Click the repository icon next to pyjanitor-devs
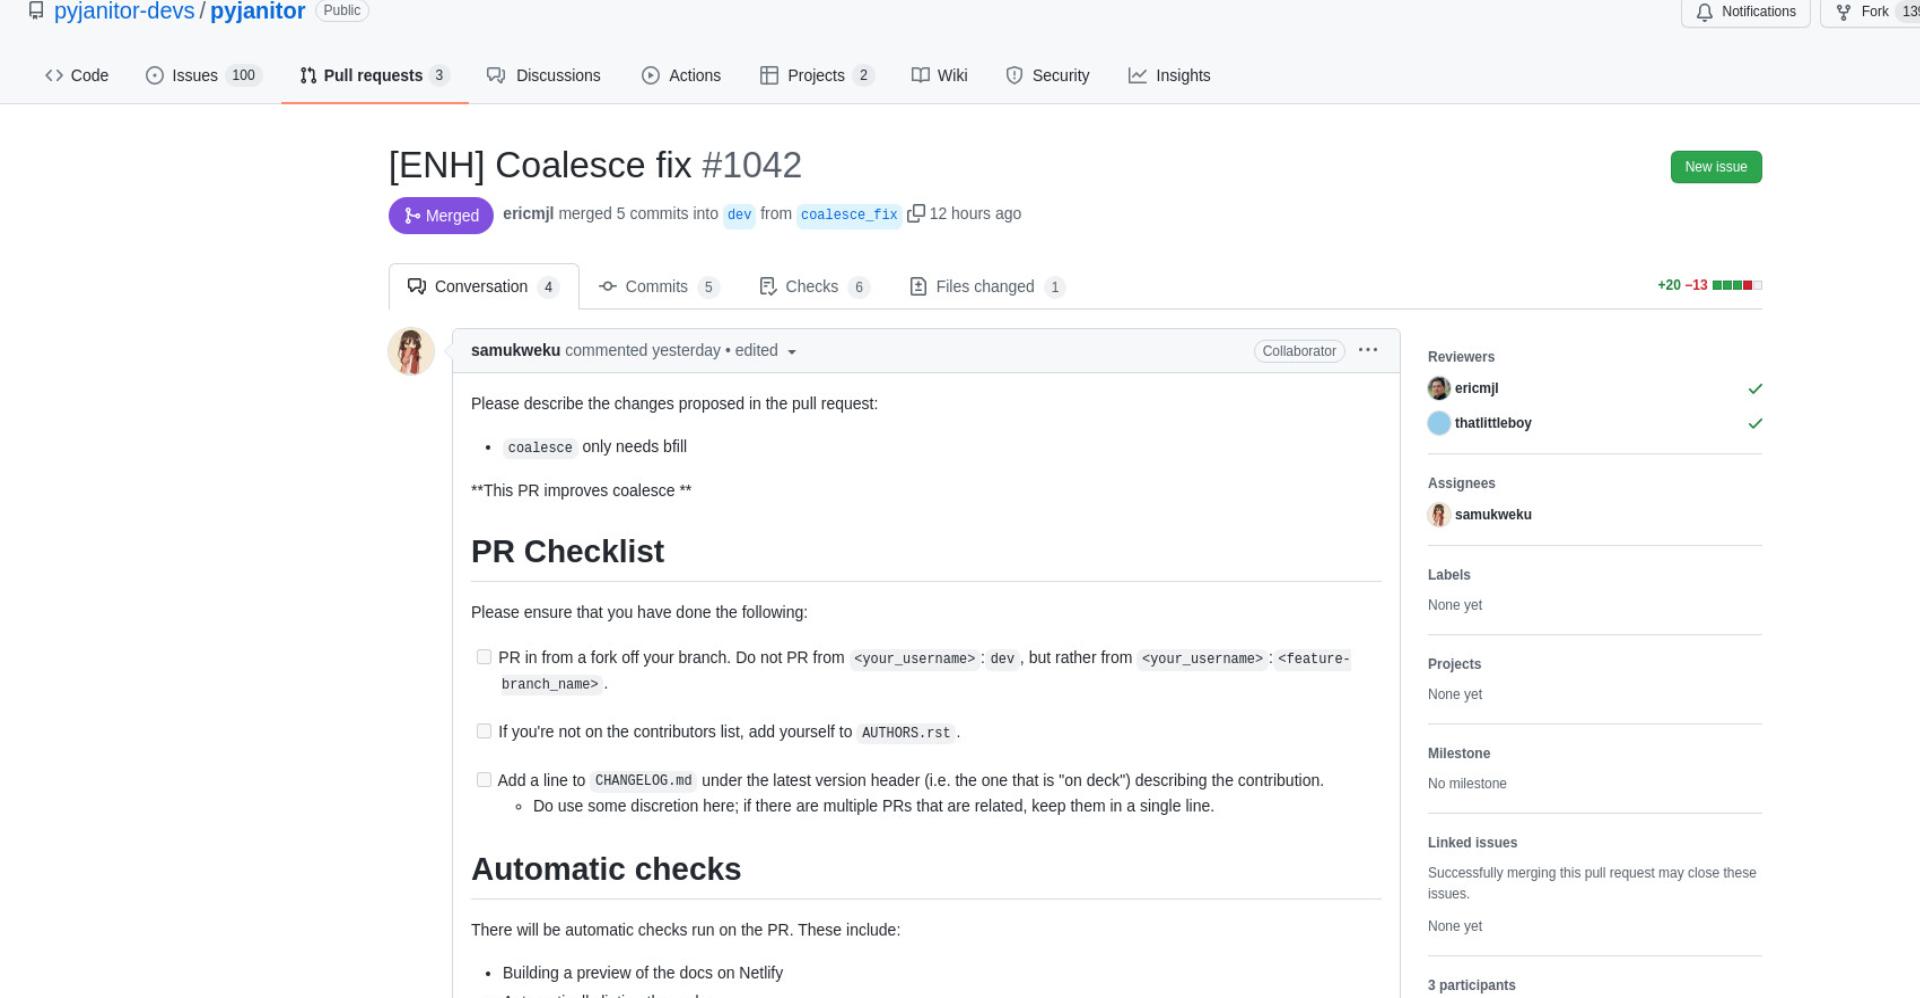This screenshot has height=998, width=1920. [x=36, y=11]
